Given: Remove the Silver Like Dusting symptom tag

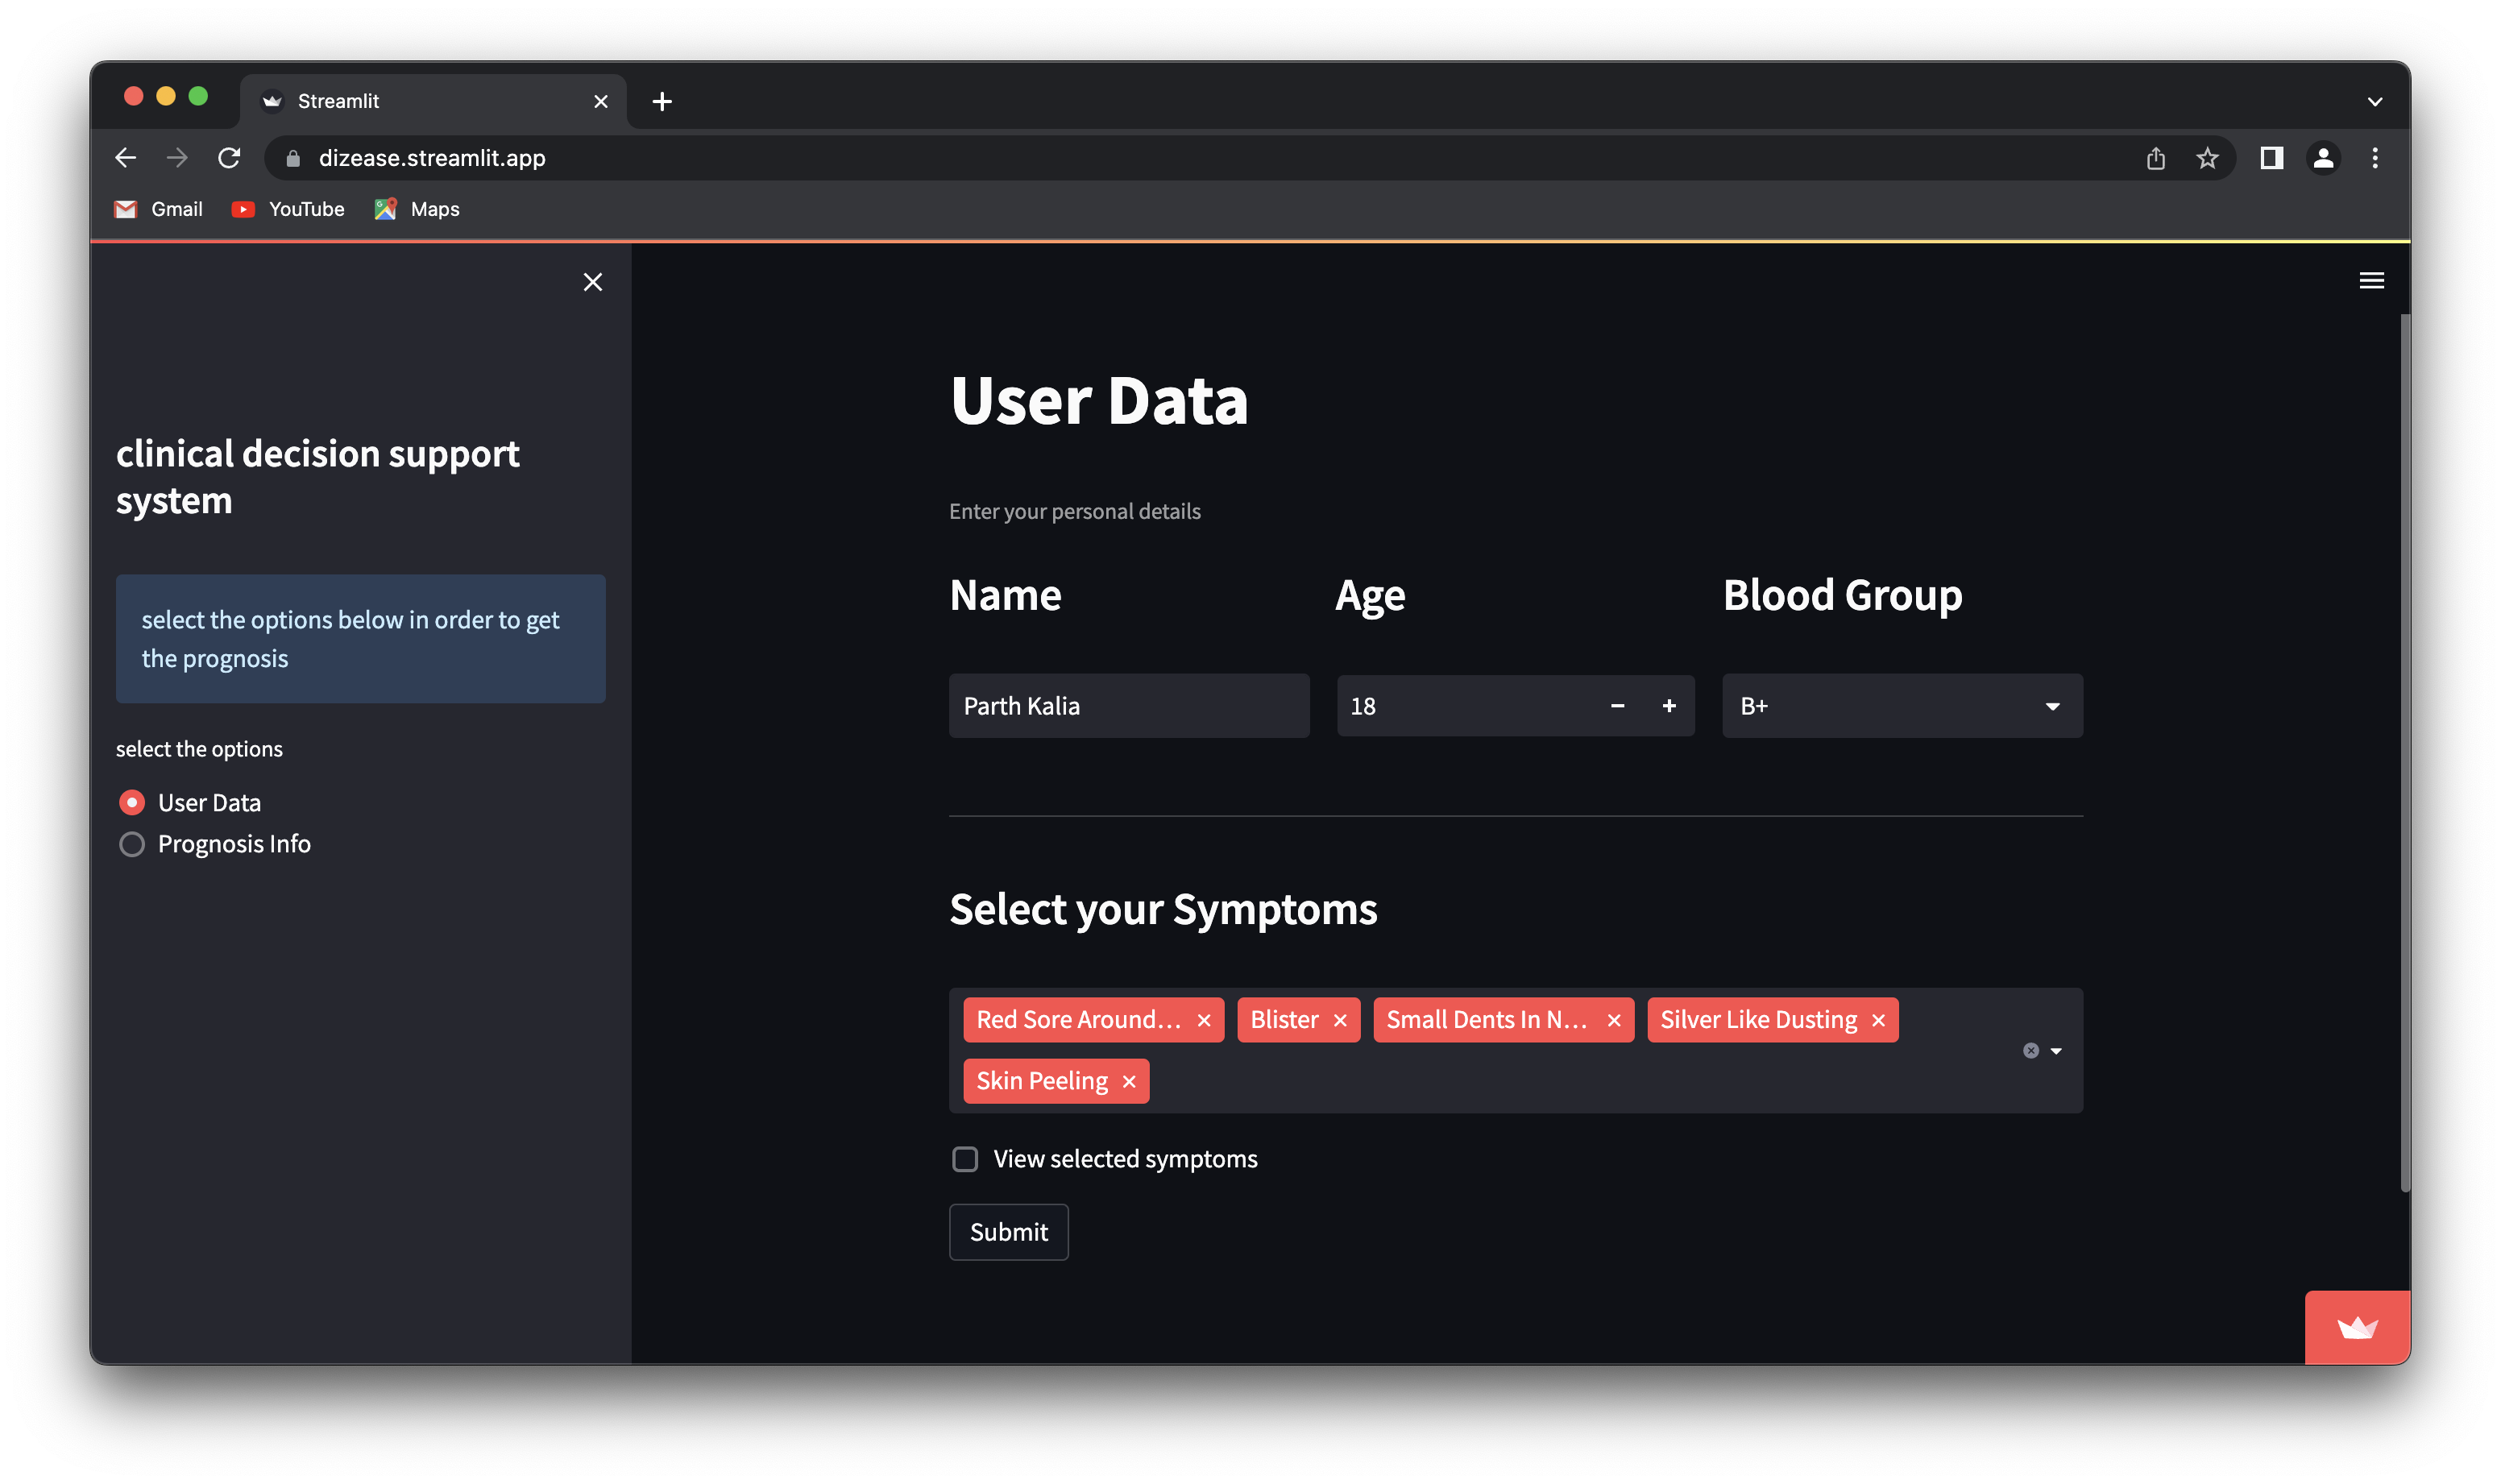Looking at the screenshot, I should point(1877,1019).
